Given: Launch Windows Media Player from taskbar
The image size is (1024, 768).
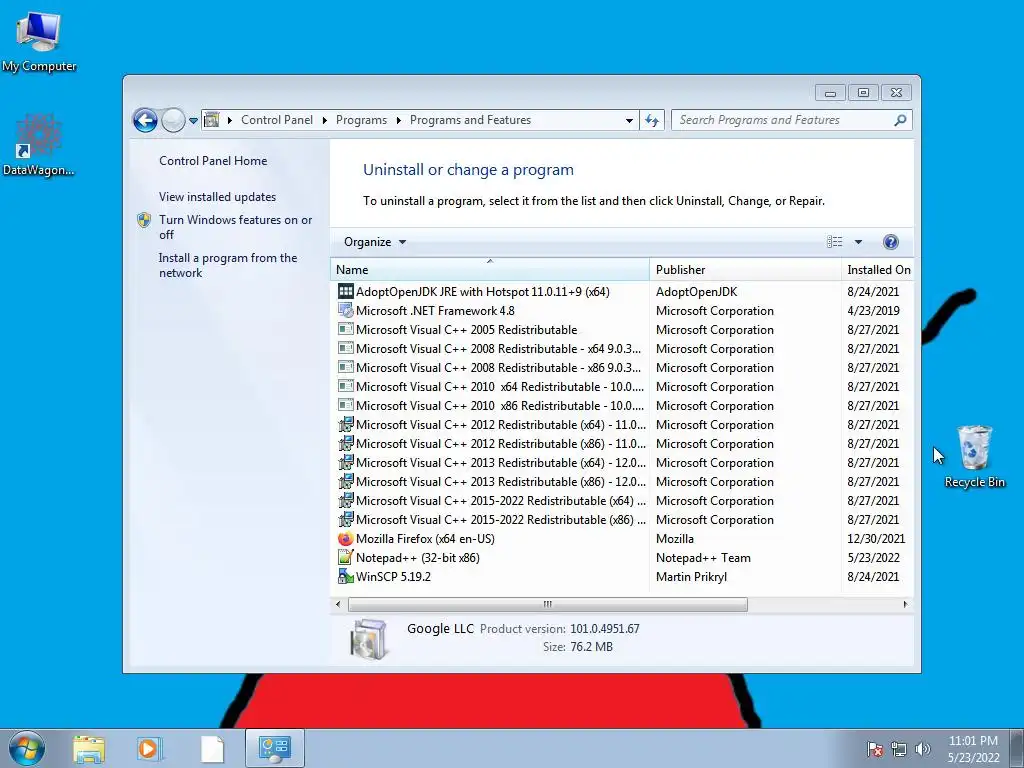Looking at the screenshot, I should click(x=150, y=749).
